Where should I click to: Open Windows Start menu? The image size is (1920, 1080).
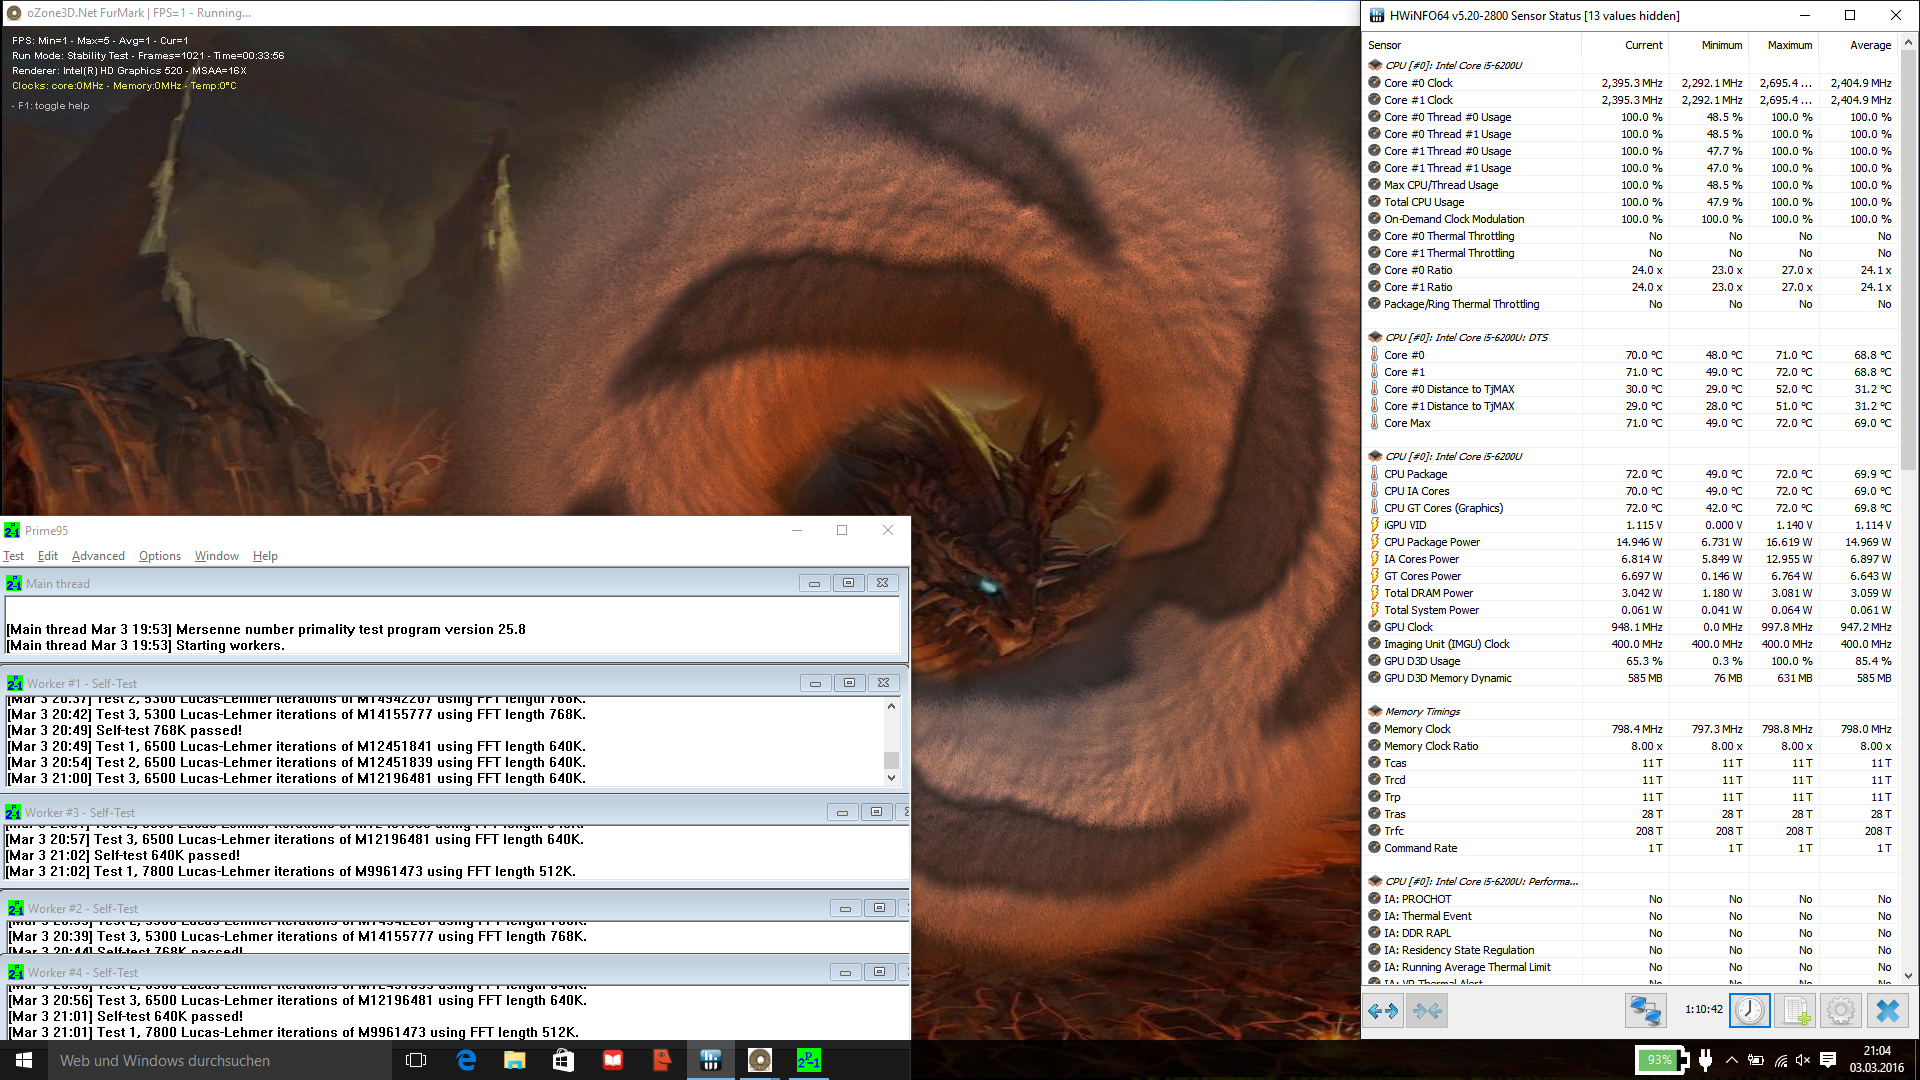24,1060
